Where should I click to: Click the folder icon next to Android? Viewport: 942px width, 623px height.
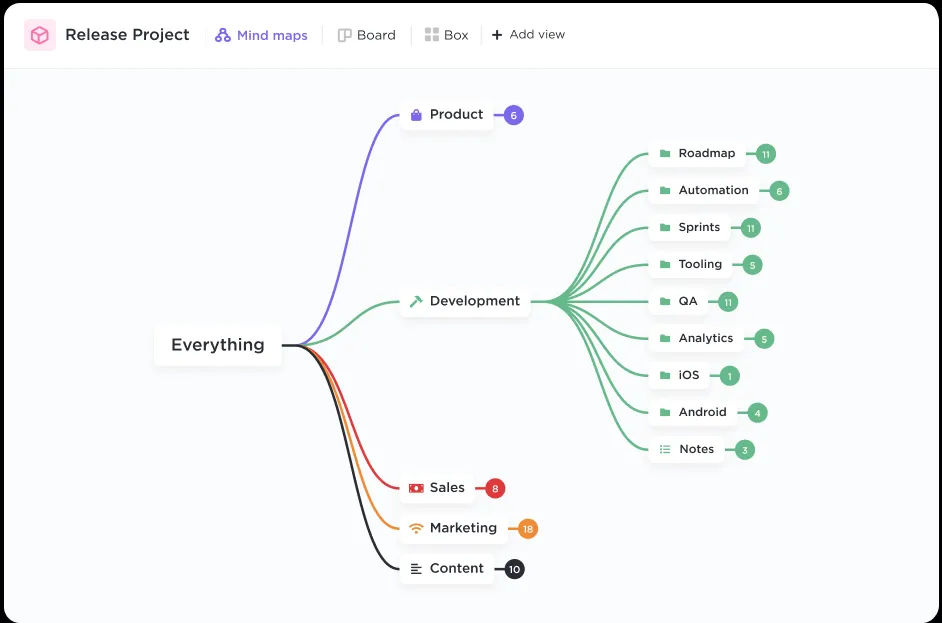tap(665, 412)
